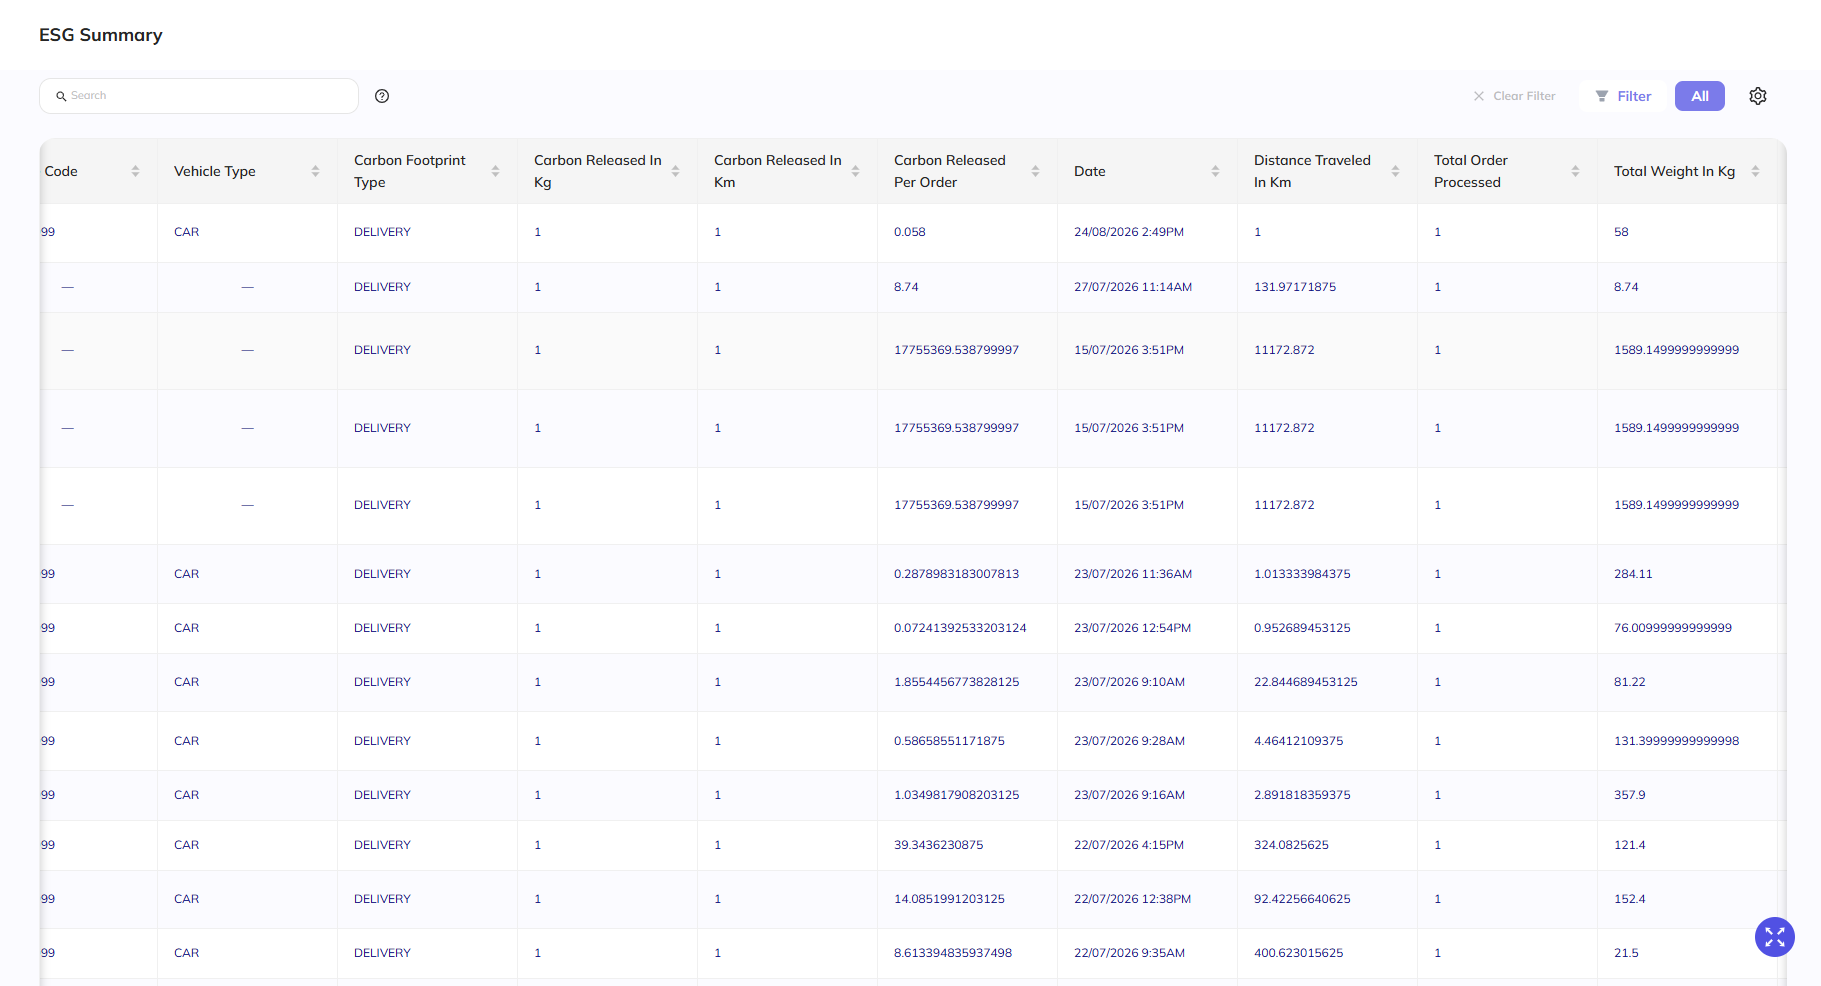The image size is (1821, 986).
Task: Sort by Date column arrows
Action: pos(1215,171)
